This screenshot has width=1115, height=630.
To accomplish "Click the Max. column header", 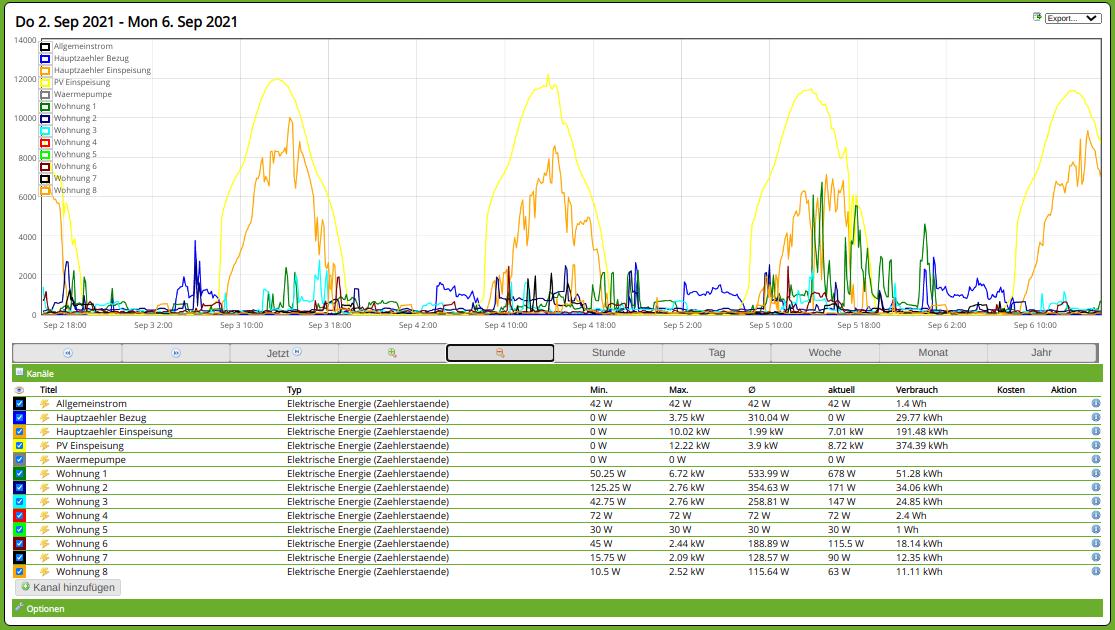I will click(x=678, y=390).
